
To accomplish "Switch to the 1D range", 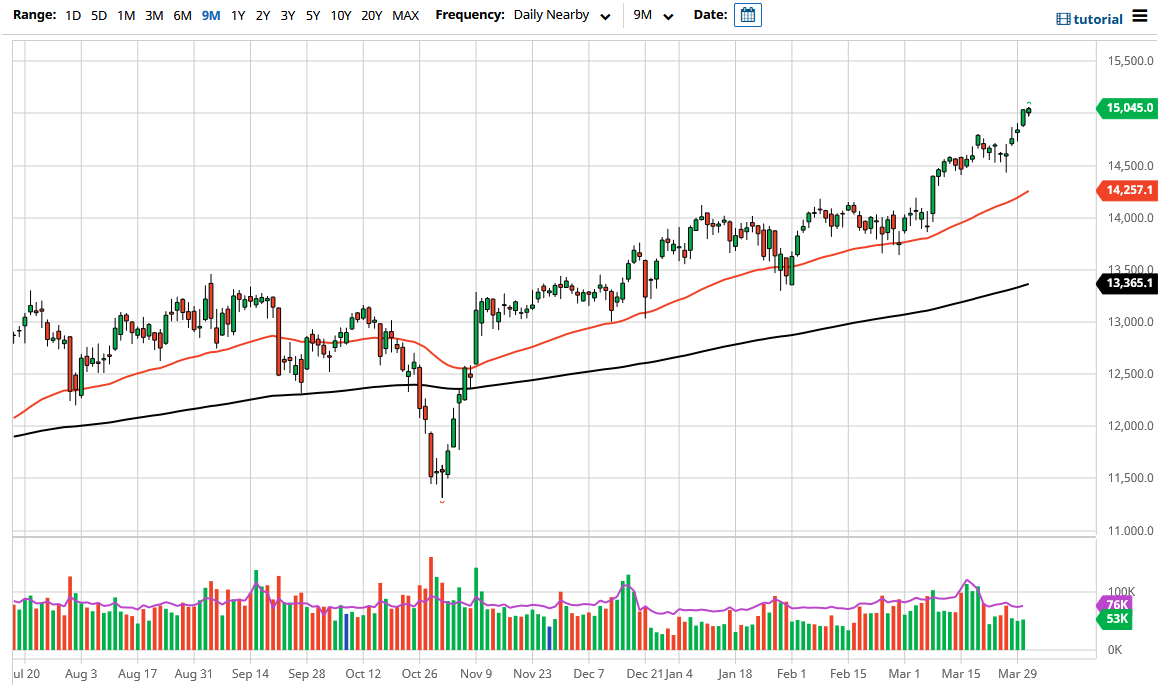I will 72,15.
